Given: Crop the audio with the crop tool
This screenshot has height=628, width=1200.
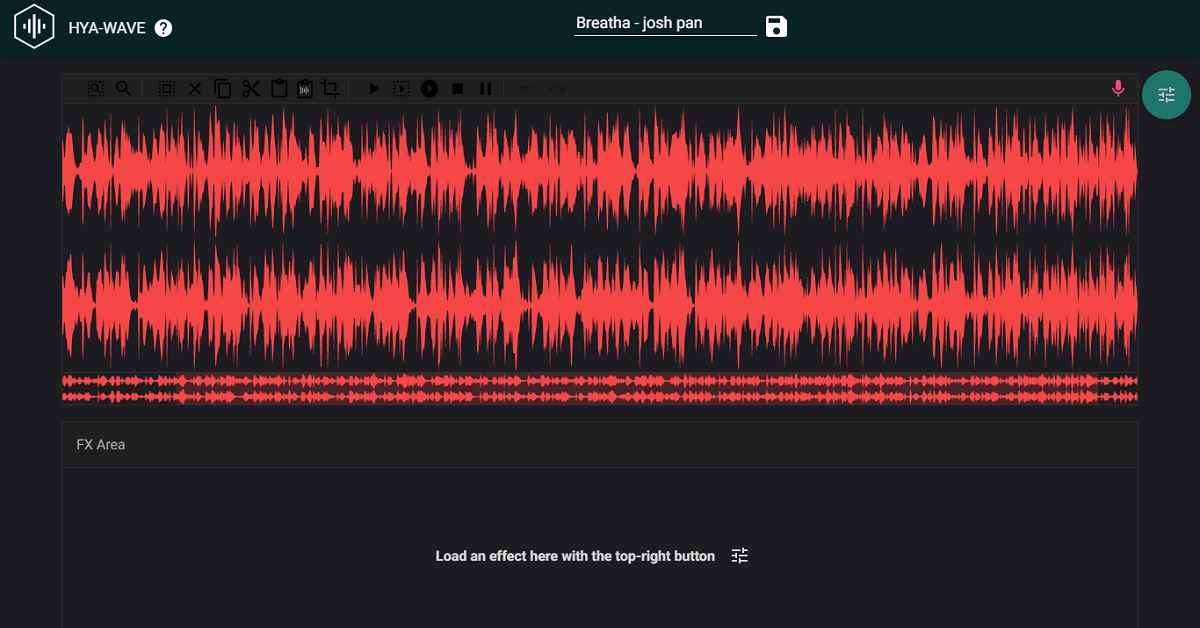Looking at the screenshot, I should 330,89.
